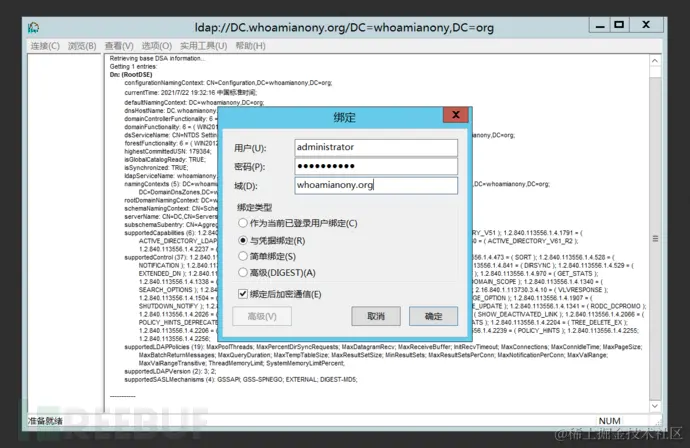Open the 浏览(B) menu
690x448 pixels.
tap(82, 46)
